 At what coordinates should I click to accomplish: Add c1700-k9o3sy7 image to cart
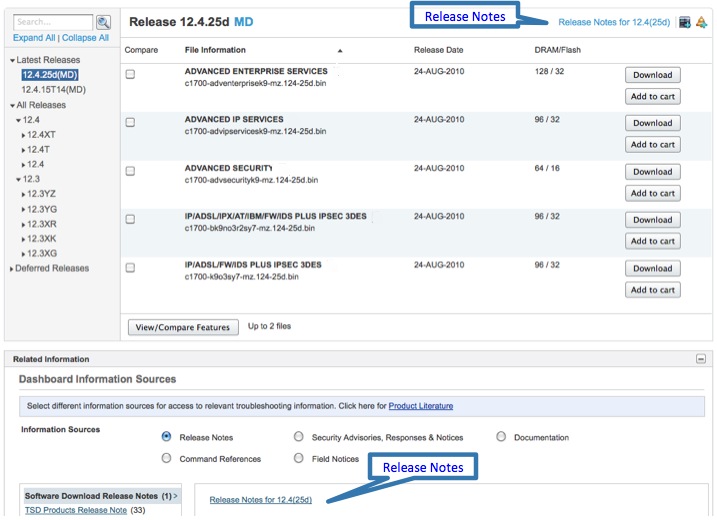pos(653,290)
